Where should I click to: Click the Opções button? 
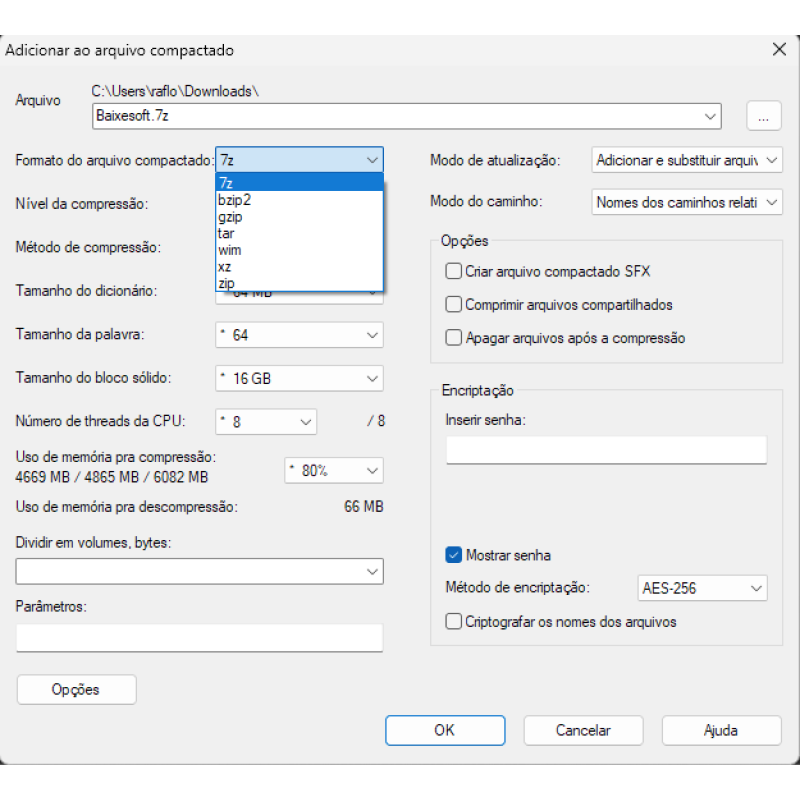(77, 690)
